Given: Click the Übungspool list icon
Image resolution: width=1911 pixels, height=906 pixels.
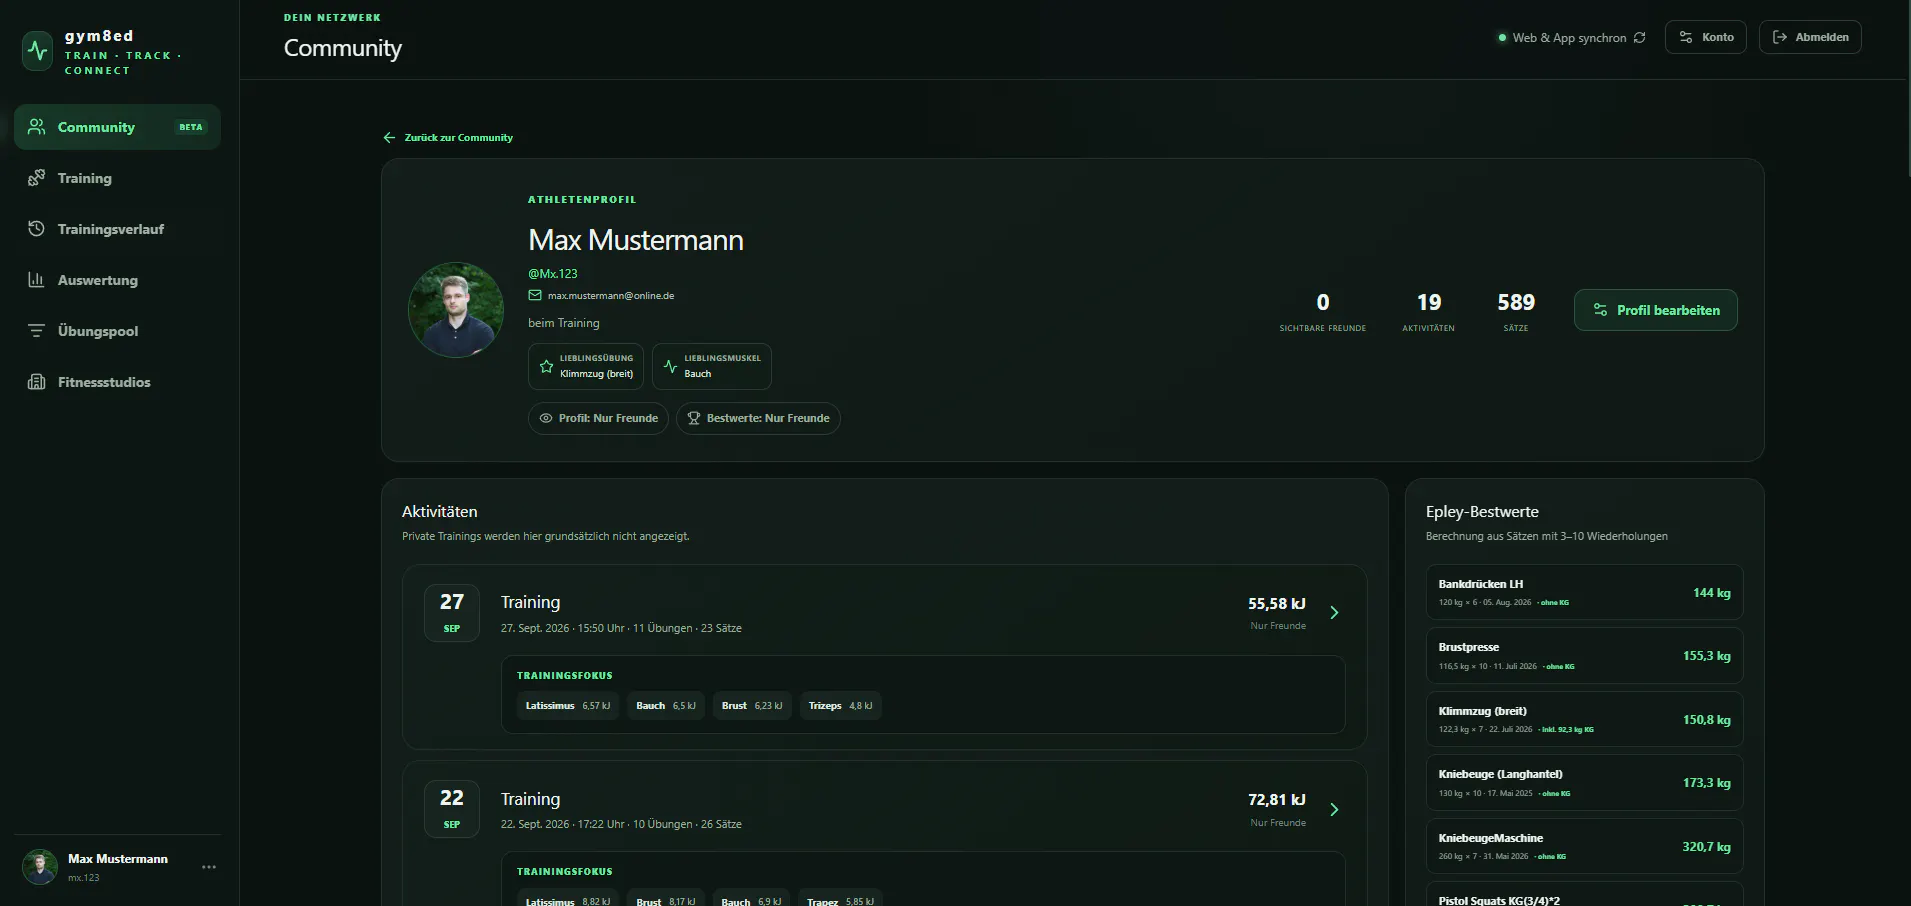Looking at the screenshot, I should click(37, 331).
